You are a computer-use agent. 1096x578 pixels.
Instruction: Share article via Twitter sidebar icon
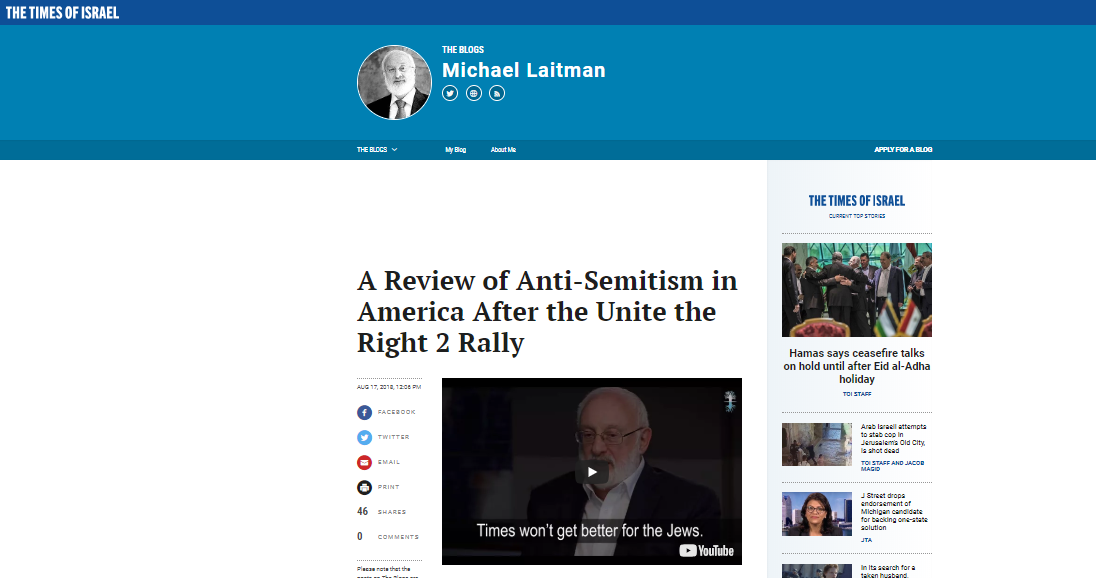pyautogui.click(x=364, y=437)
